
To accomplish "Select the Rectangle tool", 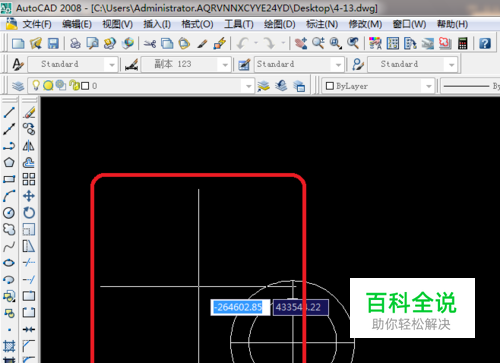I will click(9, 179).
